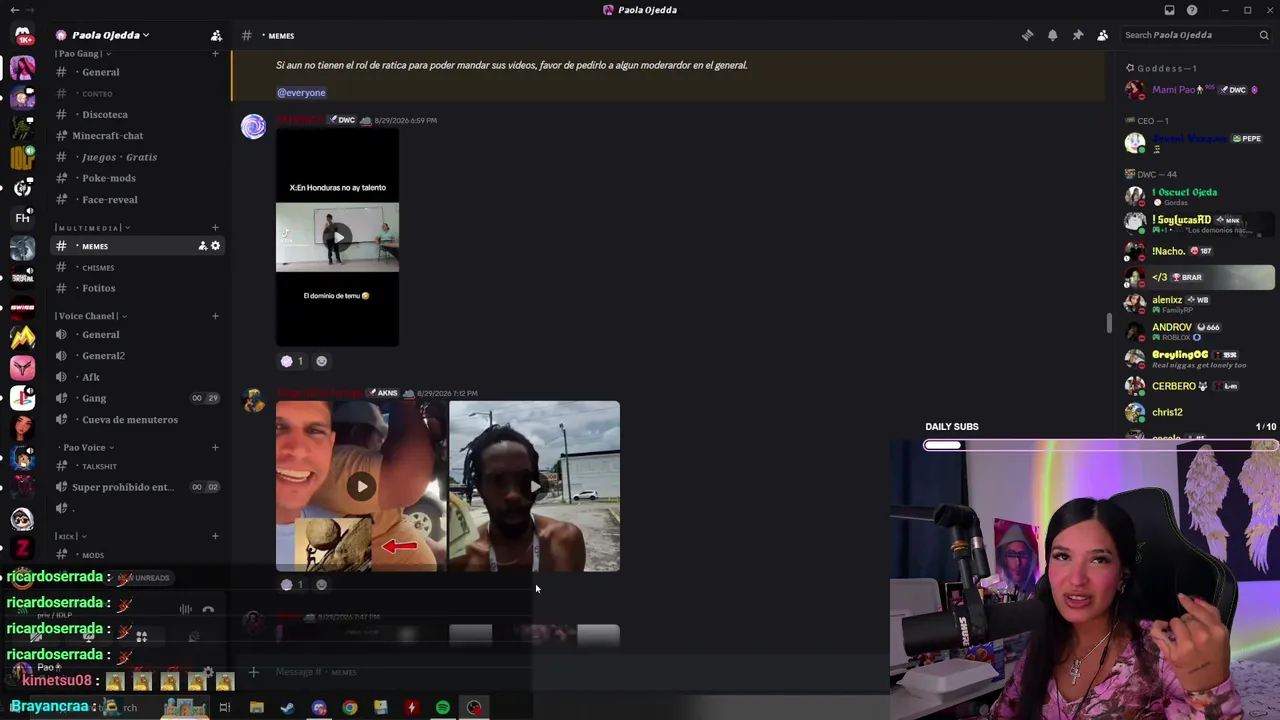Open the FH server icon
Screen dimensions: 1280x720
(22, 218)
